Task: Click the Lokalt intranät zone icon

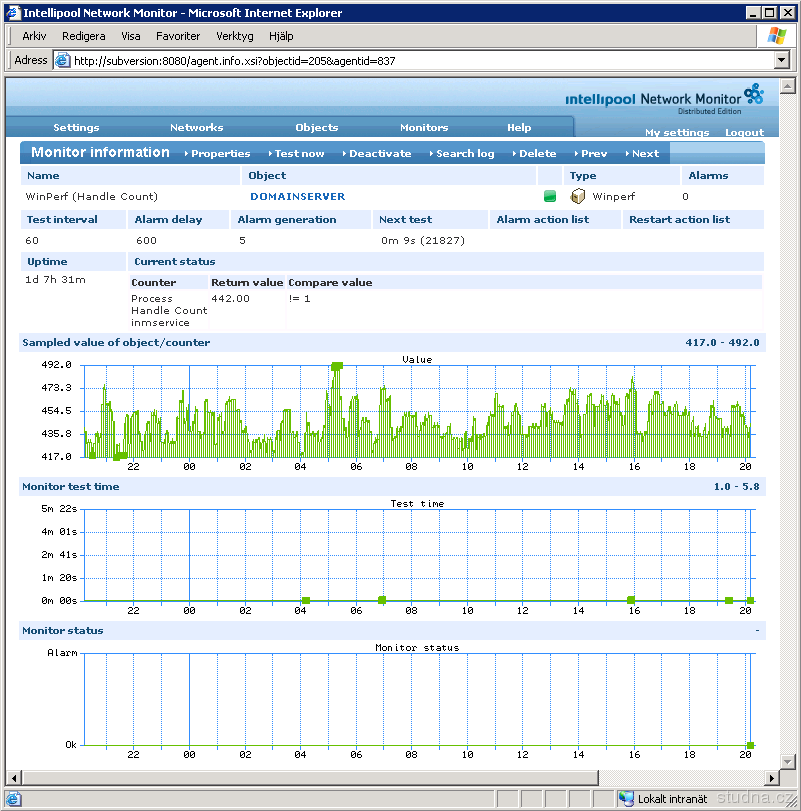Action: [626, 799]
